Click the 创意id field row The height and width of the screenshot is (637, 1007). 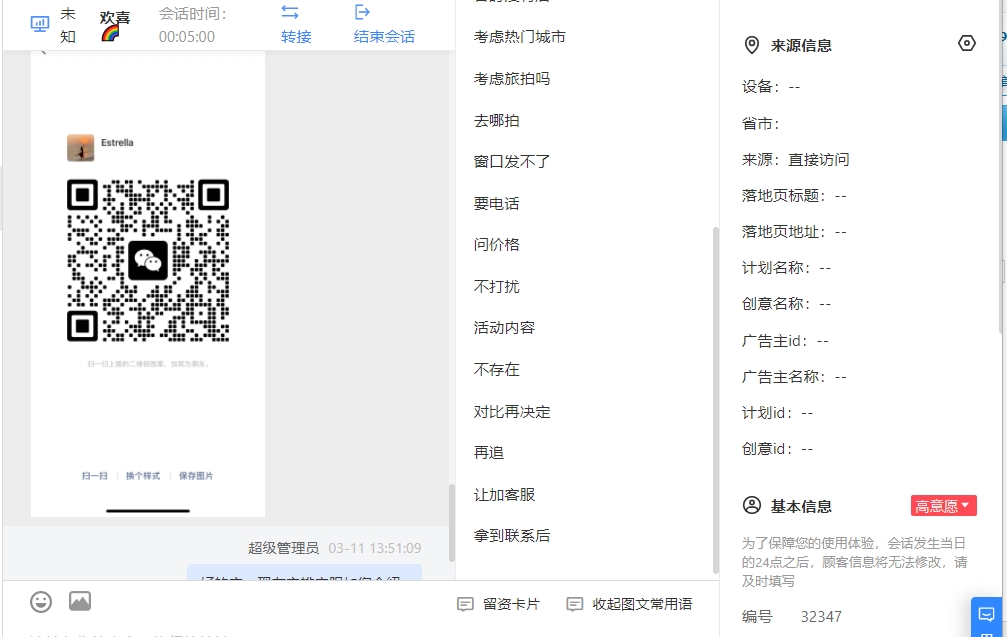(x=777, y=449)
